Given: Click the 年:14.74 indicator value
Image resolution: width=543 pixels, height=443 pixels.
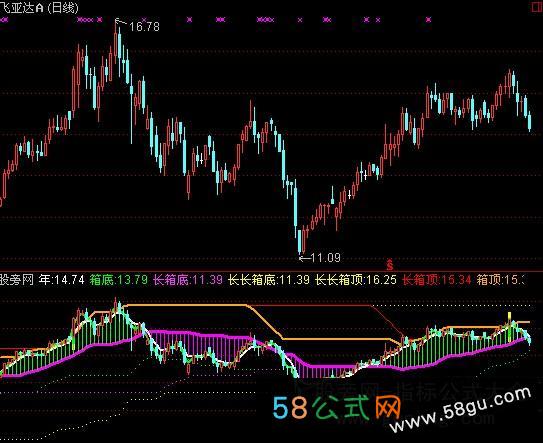Looking at the screenshot, I should tap(62, 280).
